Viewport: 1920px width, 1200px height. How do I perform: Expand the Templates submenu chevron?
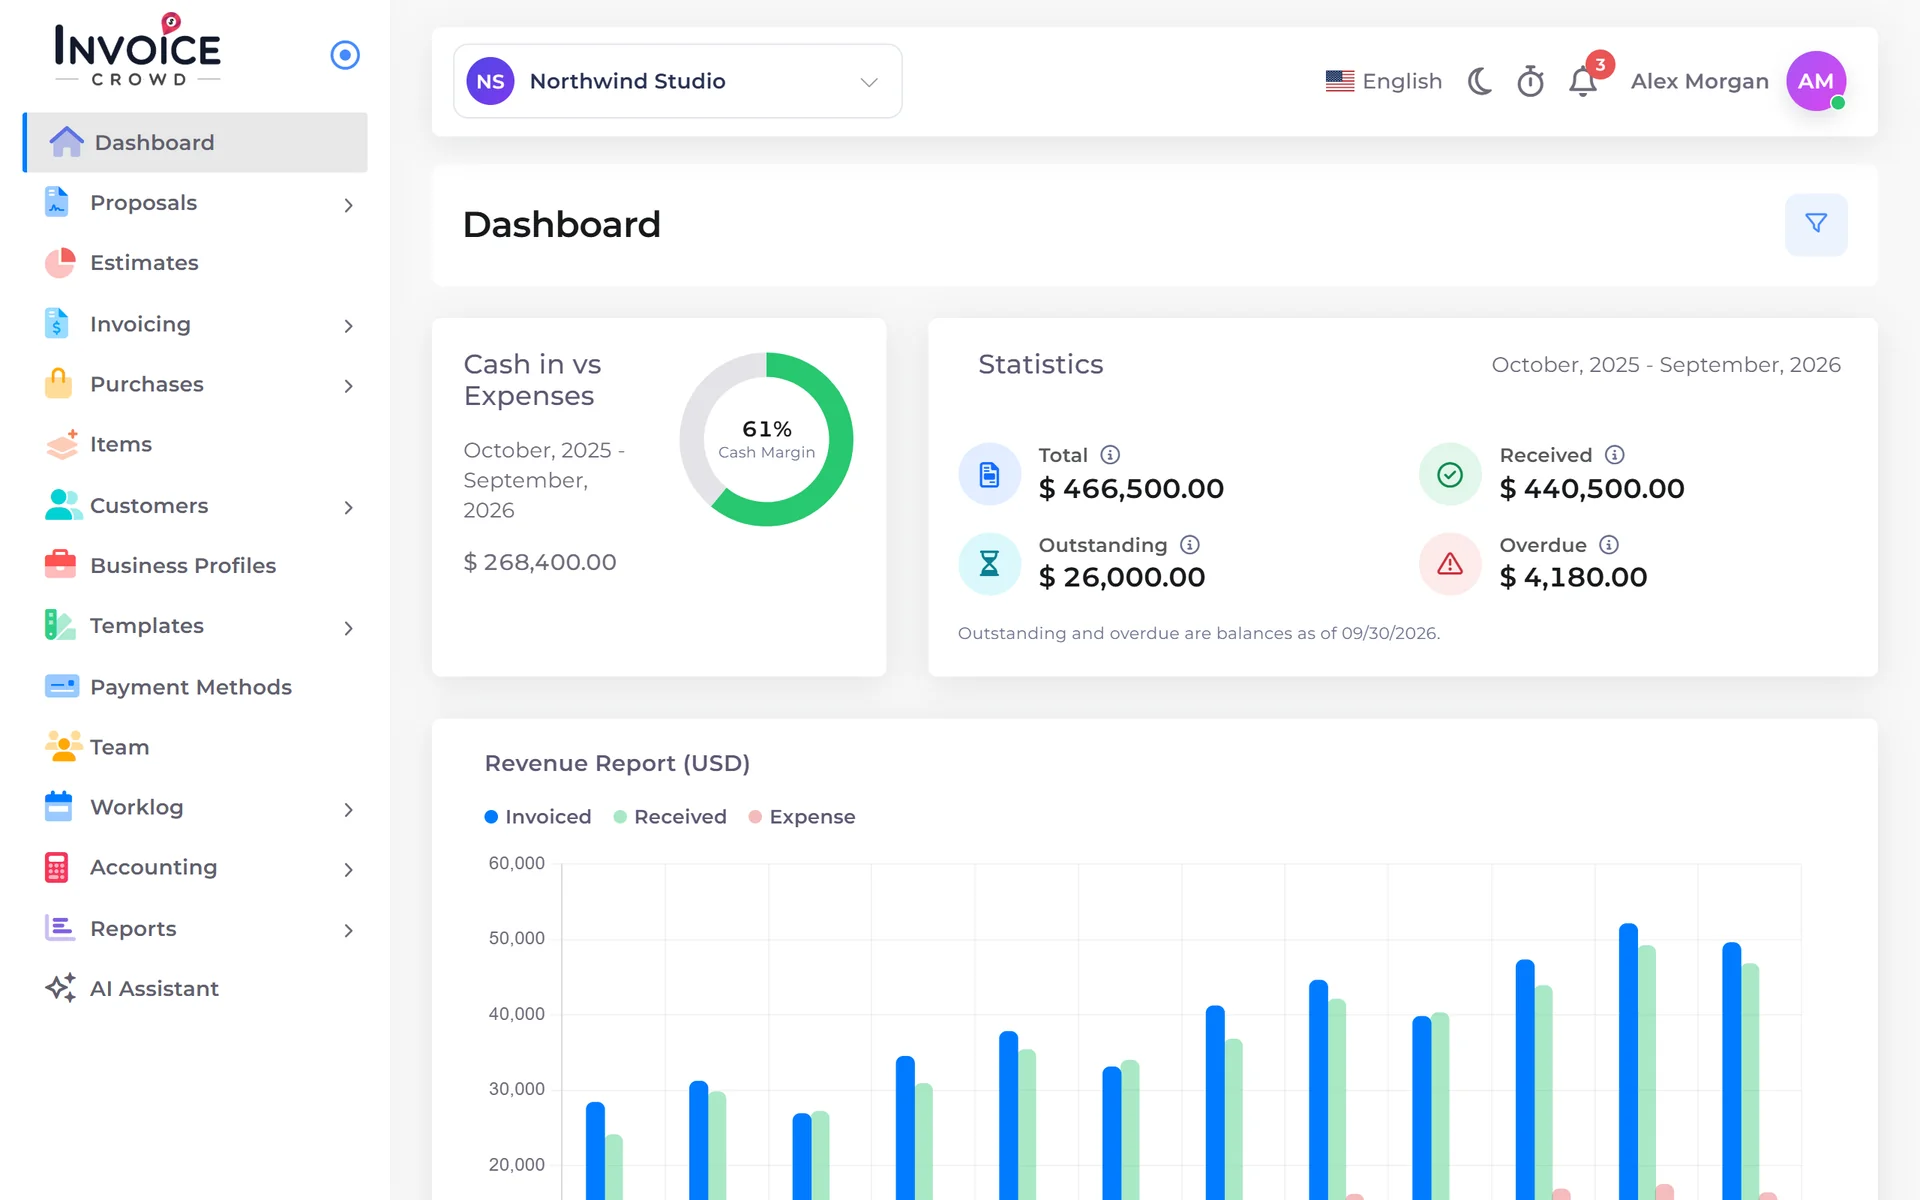point(348,628)
